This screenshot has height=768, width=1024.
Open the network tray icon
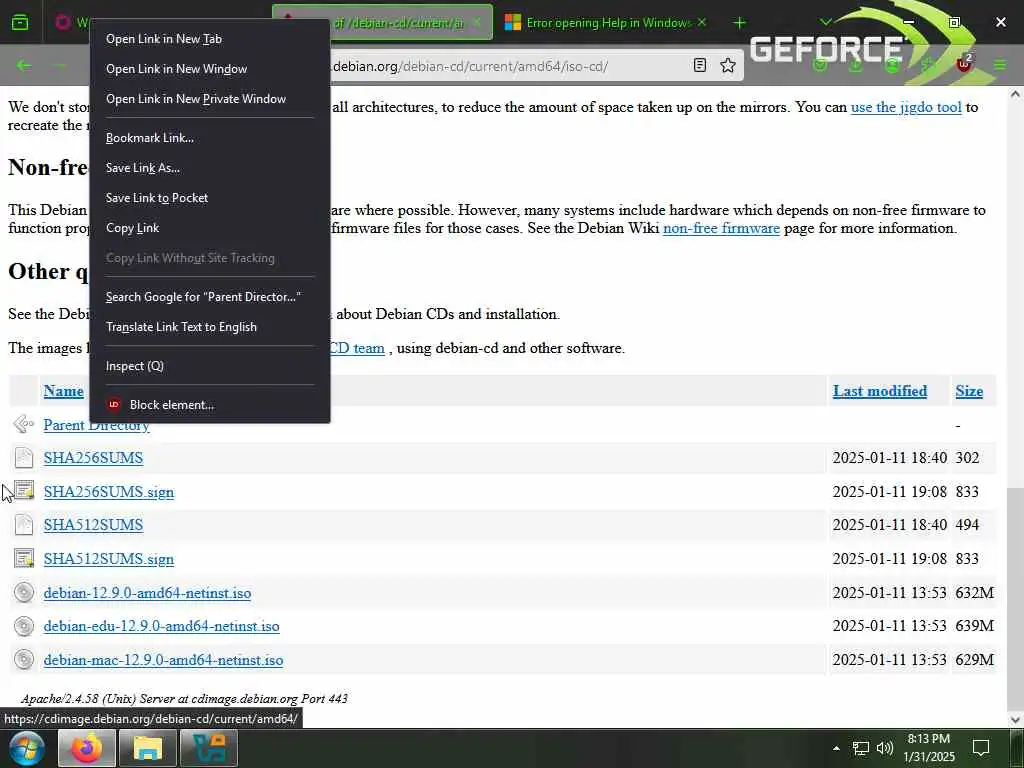tap(861, 748)
